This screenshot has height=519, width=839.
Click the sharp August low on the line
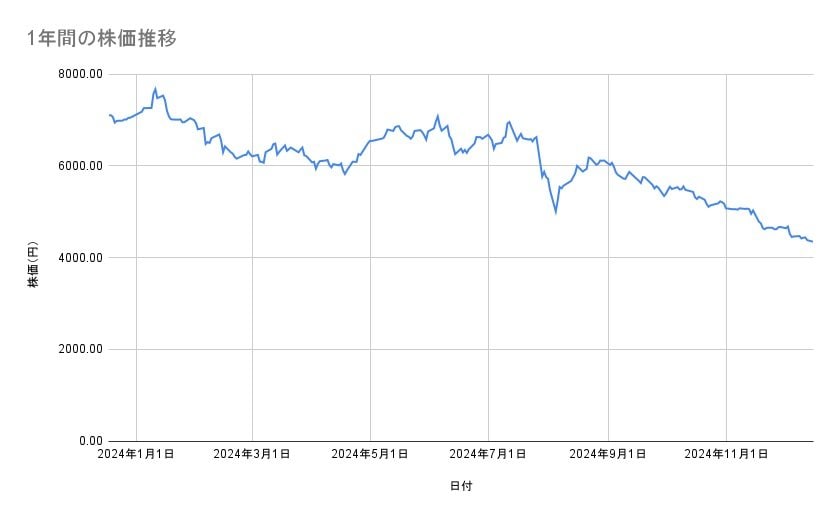[556, 212]
